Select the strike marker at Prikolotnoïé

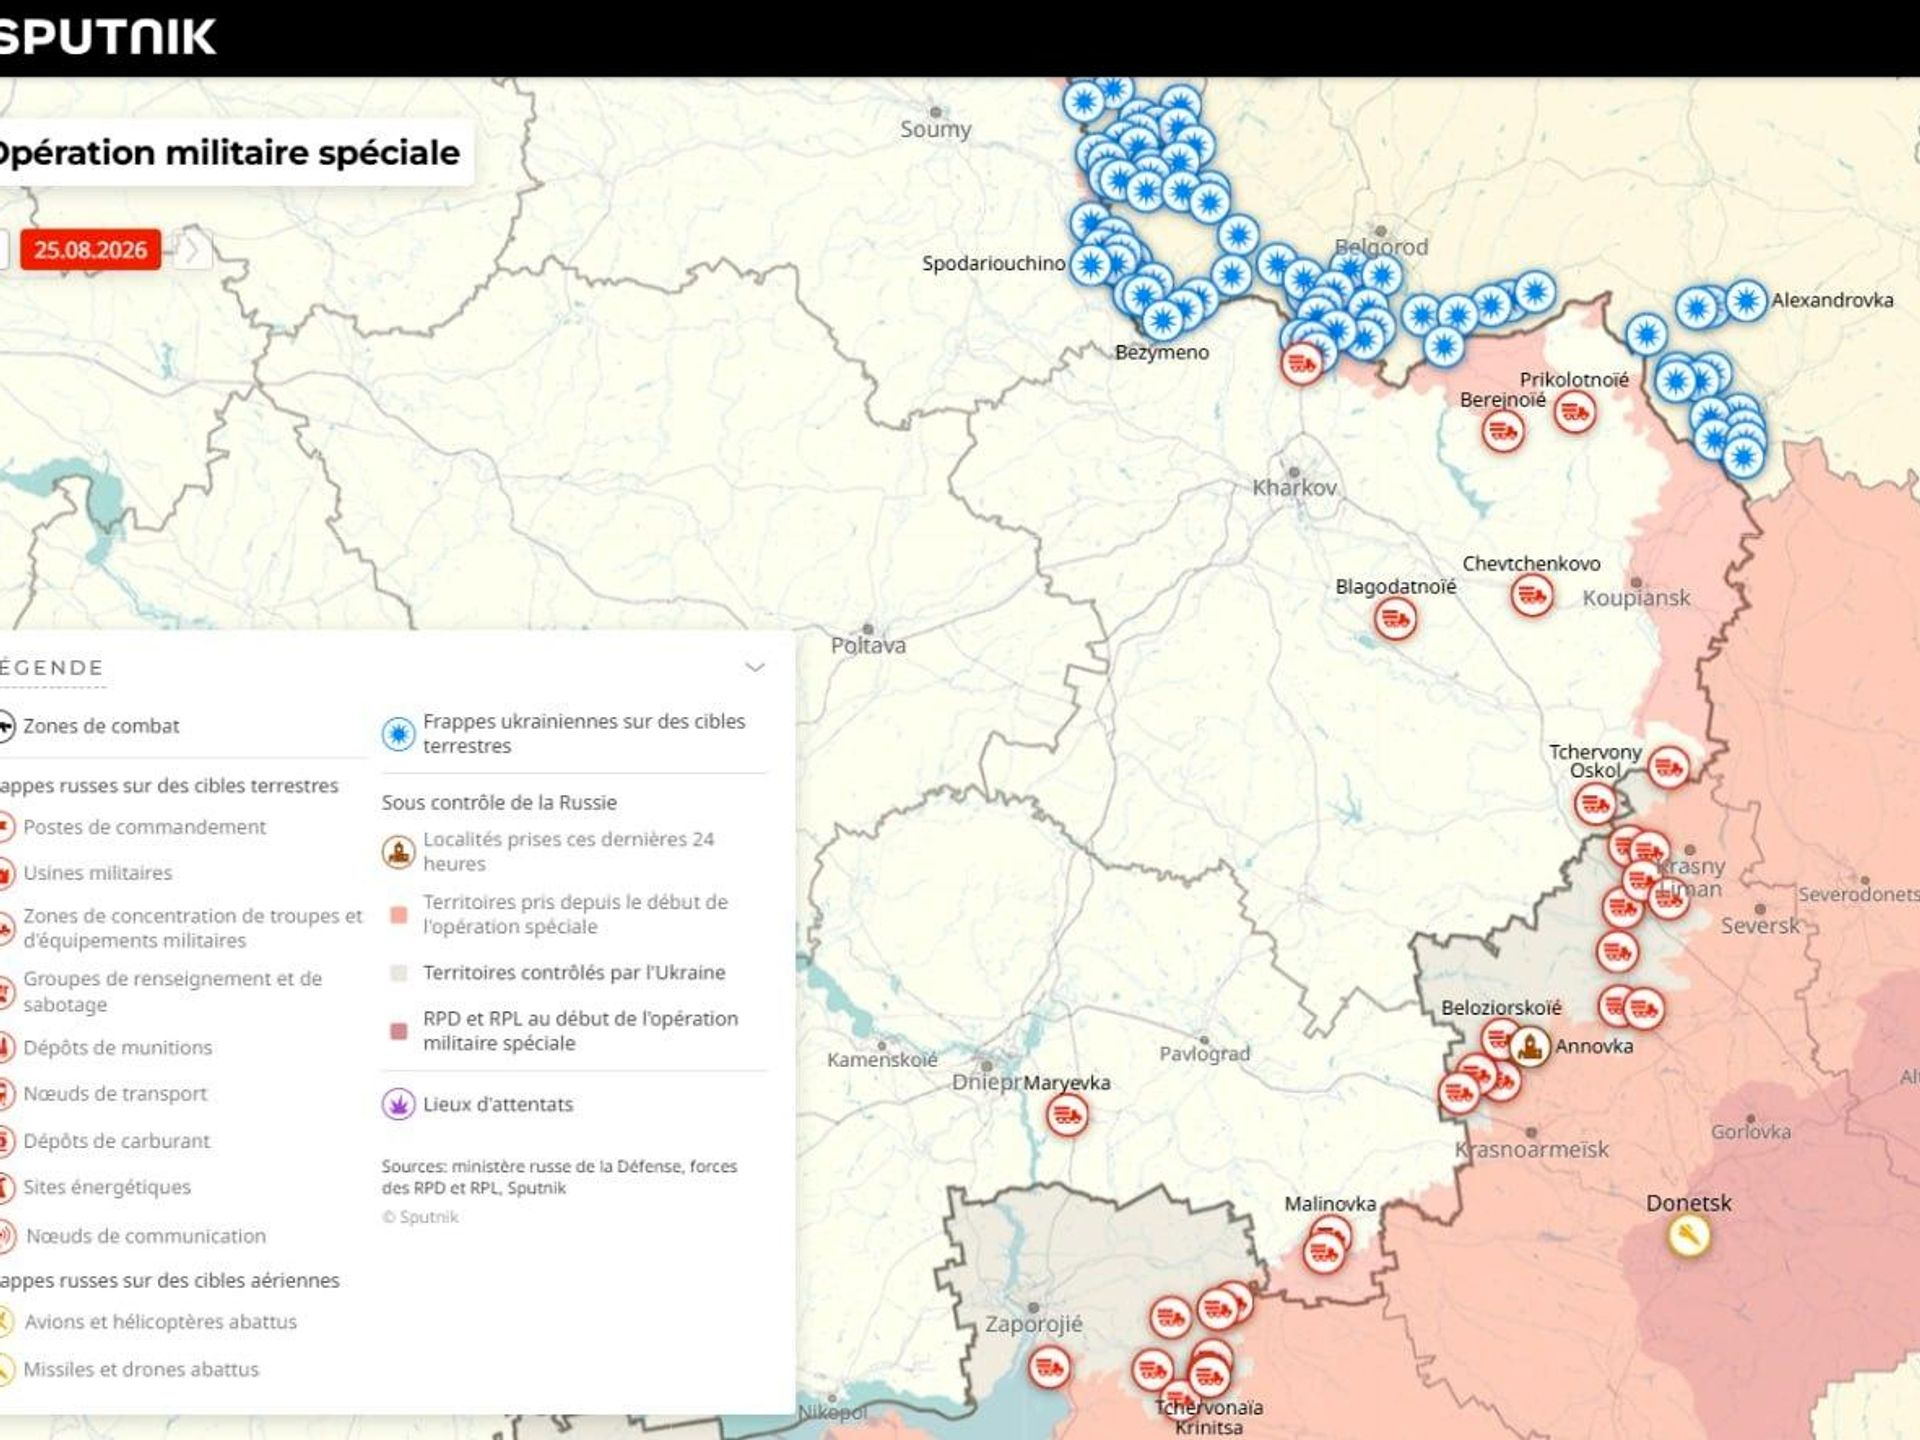click(x=1575, y=412)
